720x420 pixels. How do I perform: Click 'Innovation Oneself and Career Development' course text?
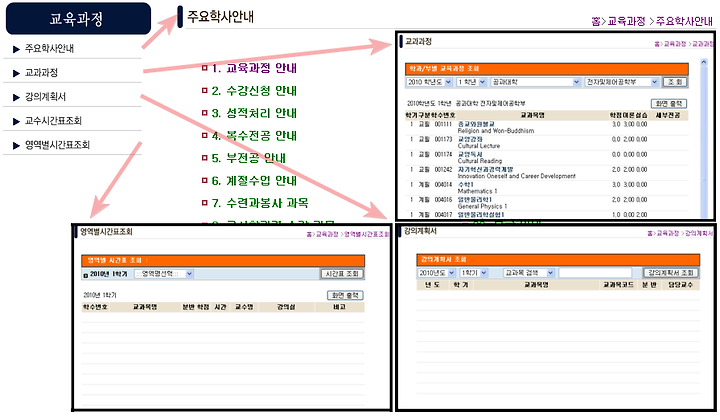click(516, 176)
